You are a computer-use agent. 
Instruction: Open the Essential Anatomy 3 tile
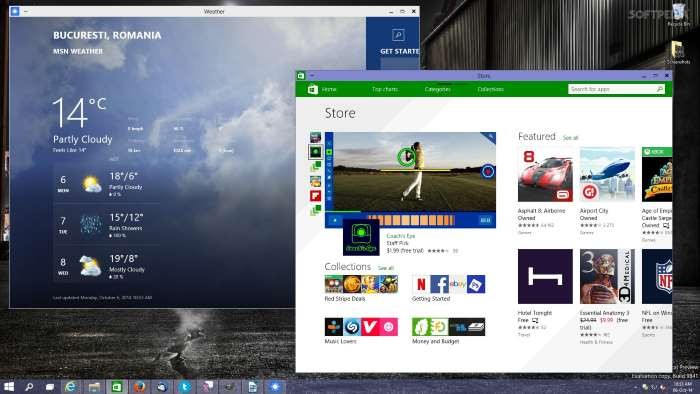pos(607,277)
